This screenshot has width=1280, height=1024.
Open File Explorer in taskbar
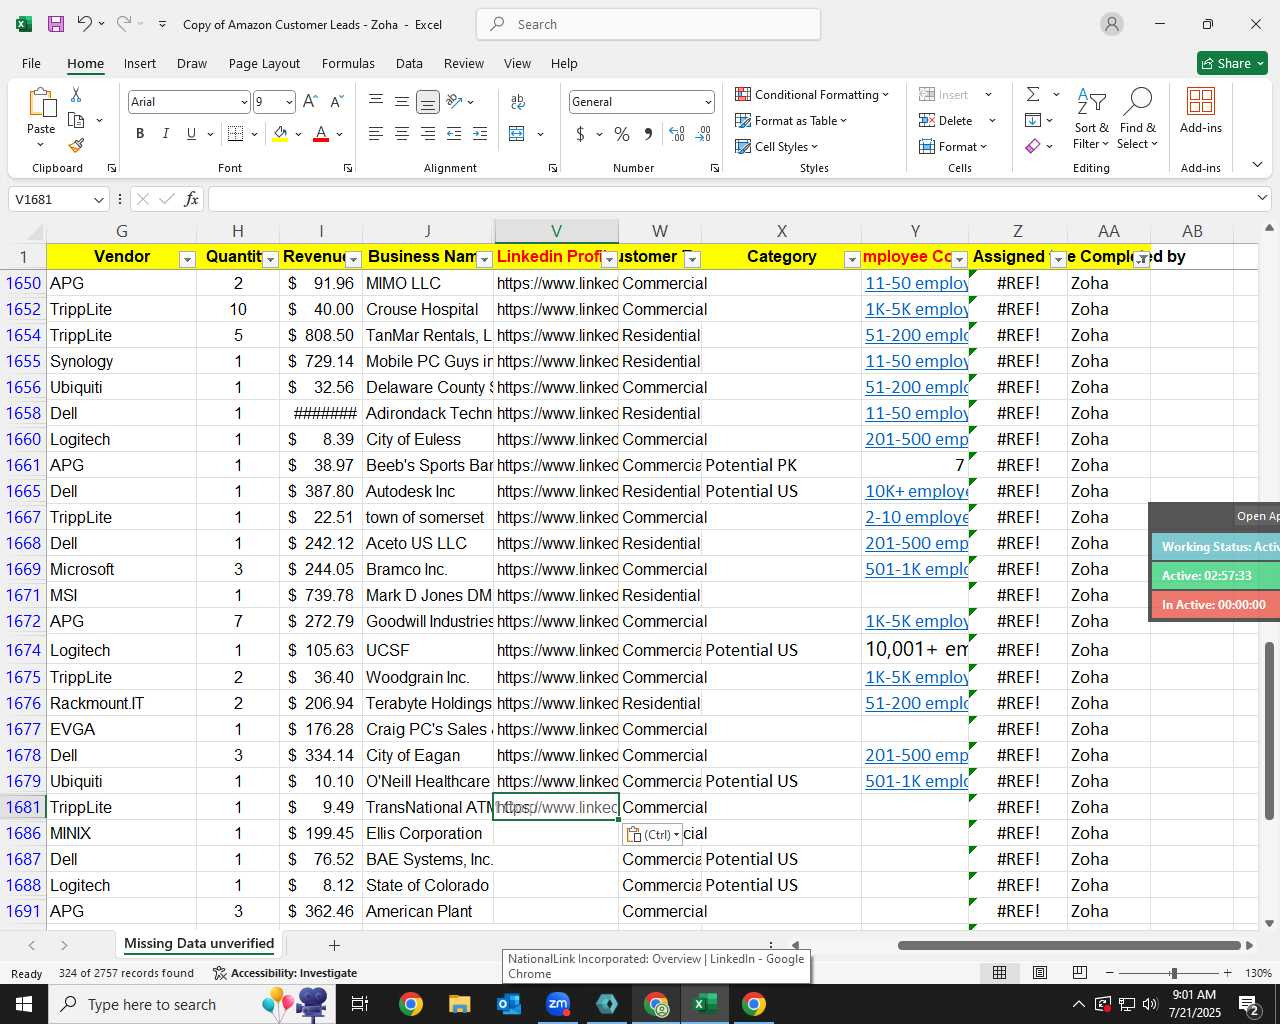click(459, 1004)
